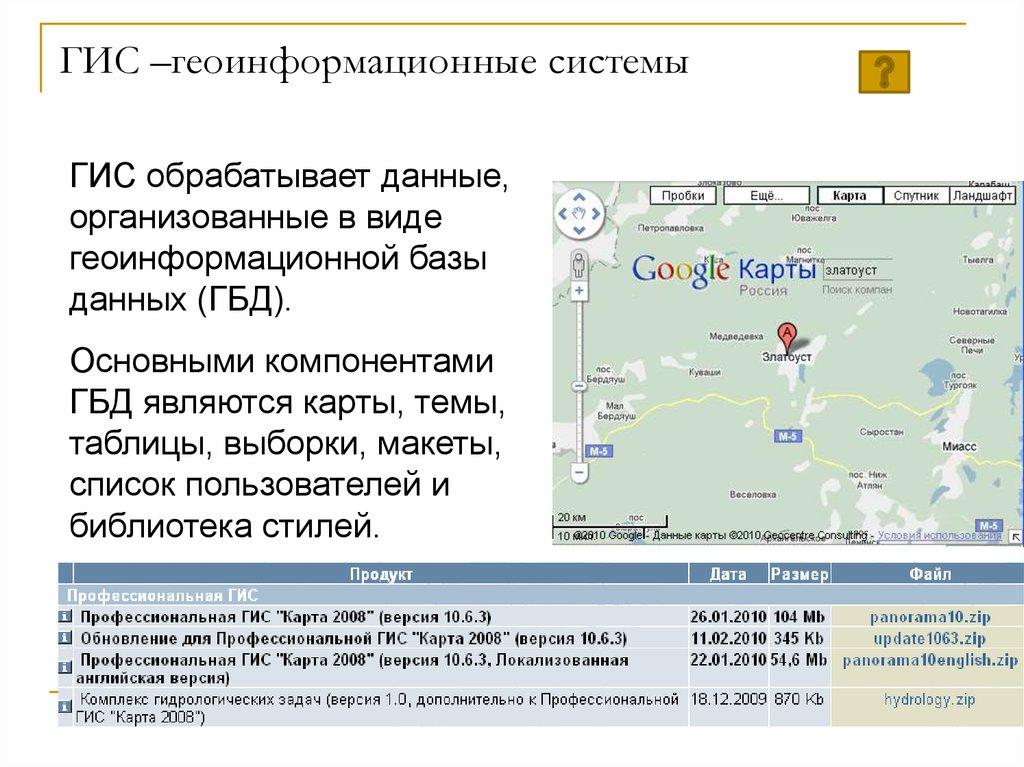The width and height of the screenshot is (1024, 767).
Task: Switch to the Спутник tab
Action: pos(916,196)
